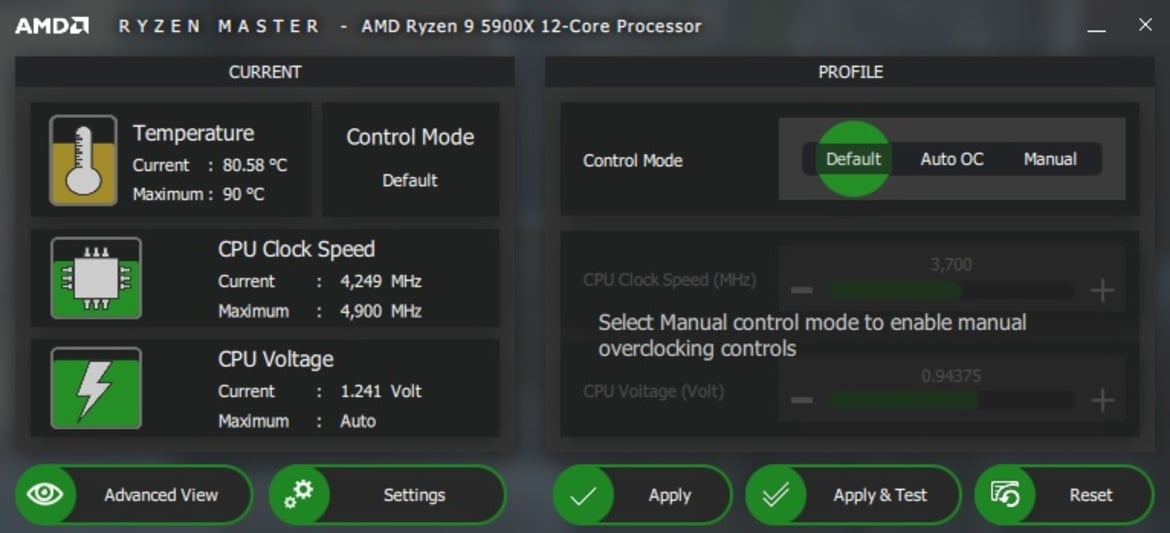1170x533 pixels.
Task: Click the Control Mode label in PROFILE
Action: 633,160
